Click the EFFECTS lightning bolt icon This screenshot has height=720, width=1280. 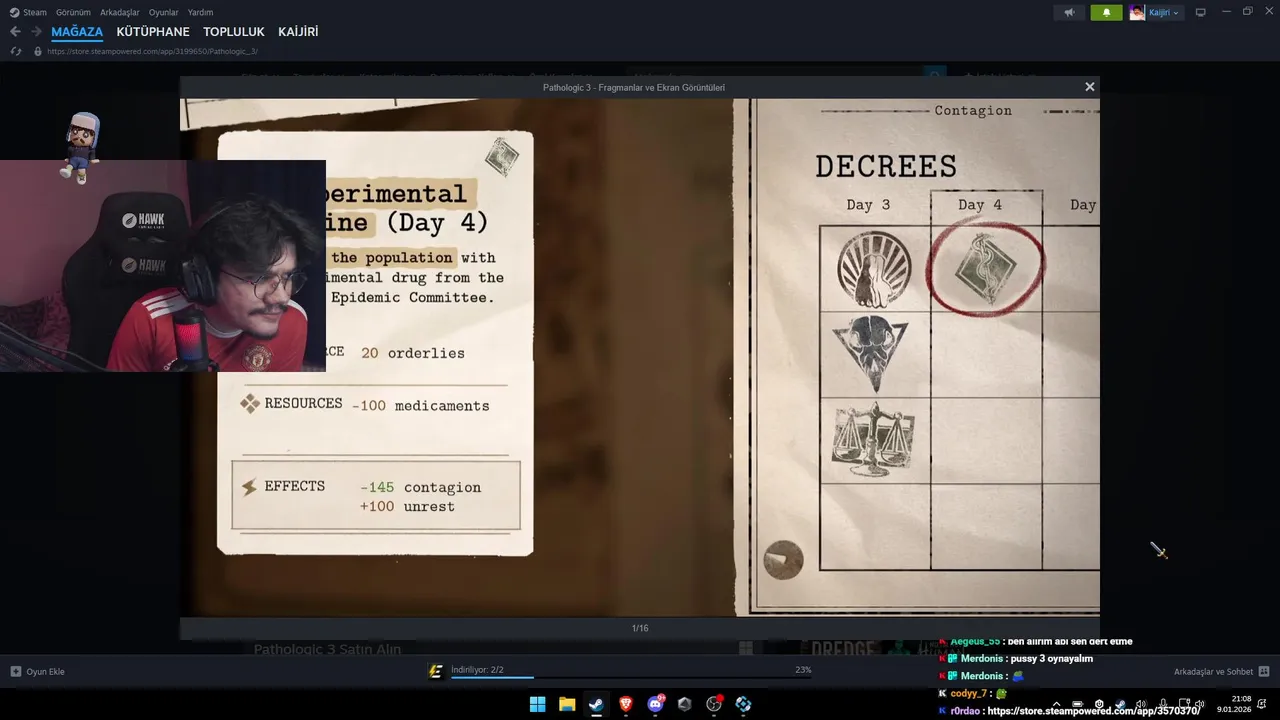coord(249,487)
